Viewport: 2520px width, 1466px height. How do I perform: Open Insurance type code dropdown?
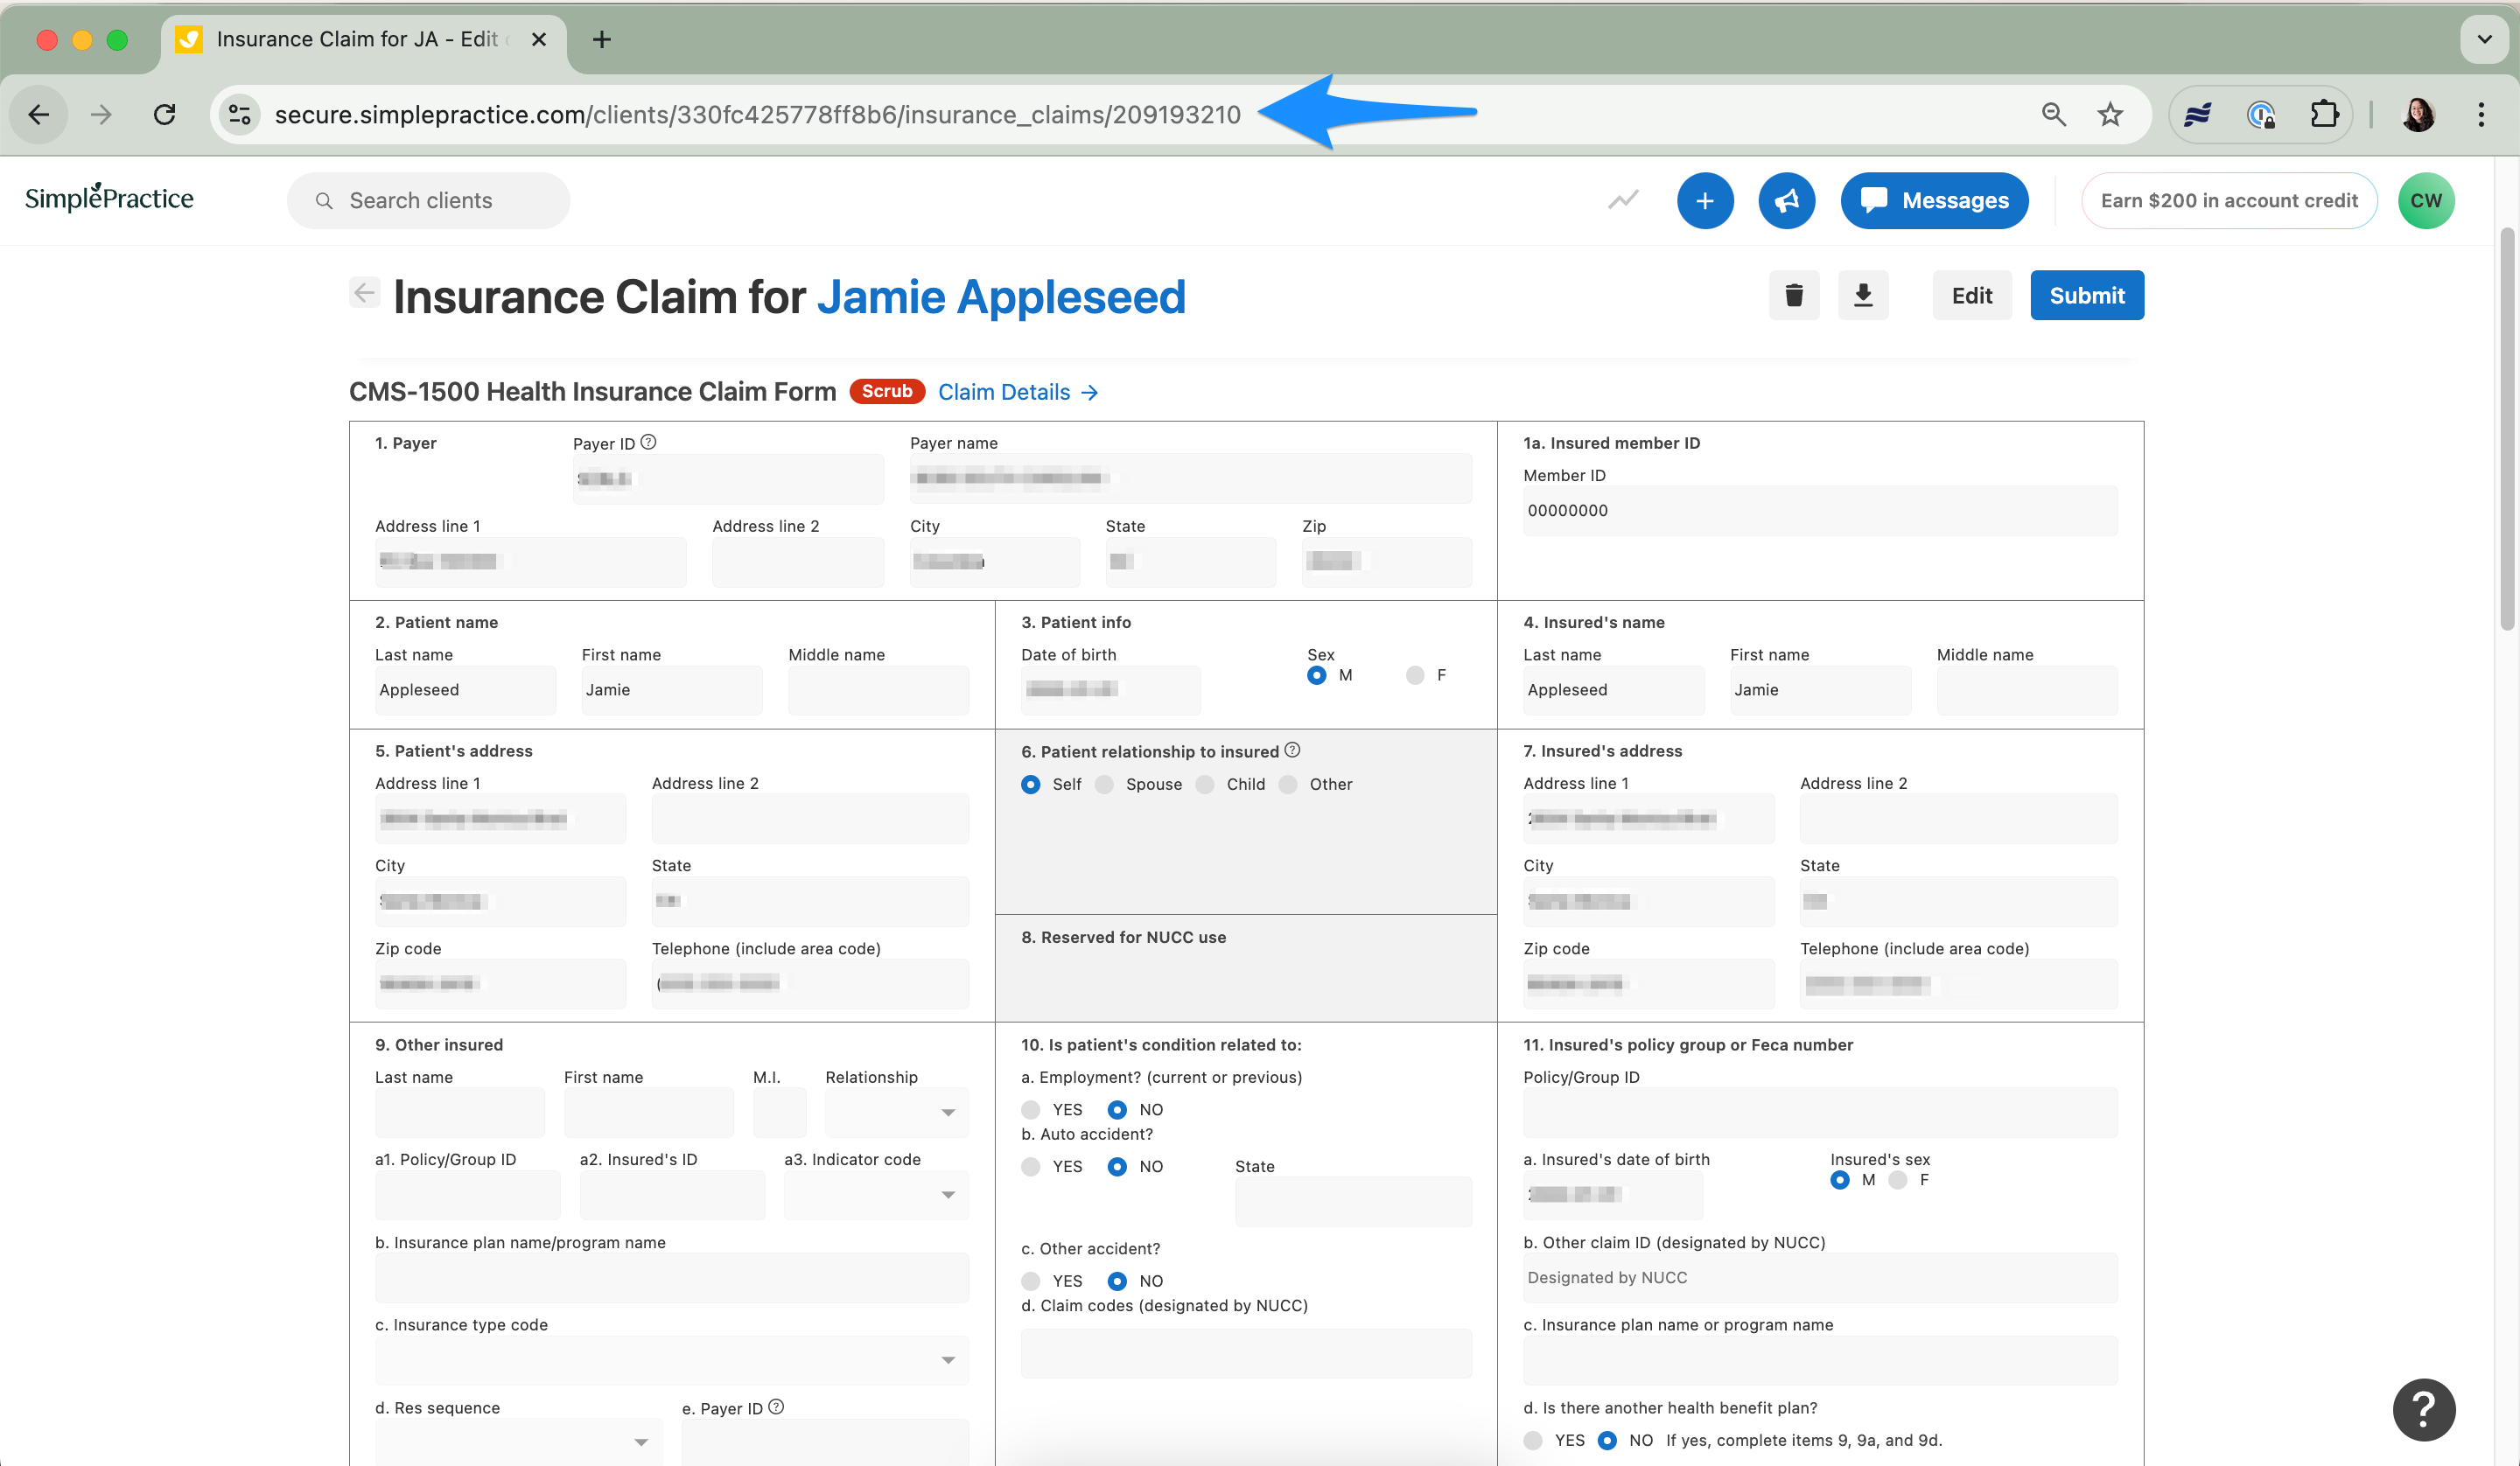(671, 1360)
